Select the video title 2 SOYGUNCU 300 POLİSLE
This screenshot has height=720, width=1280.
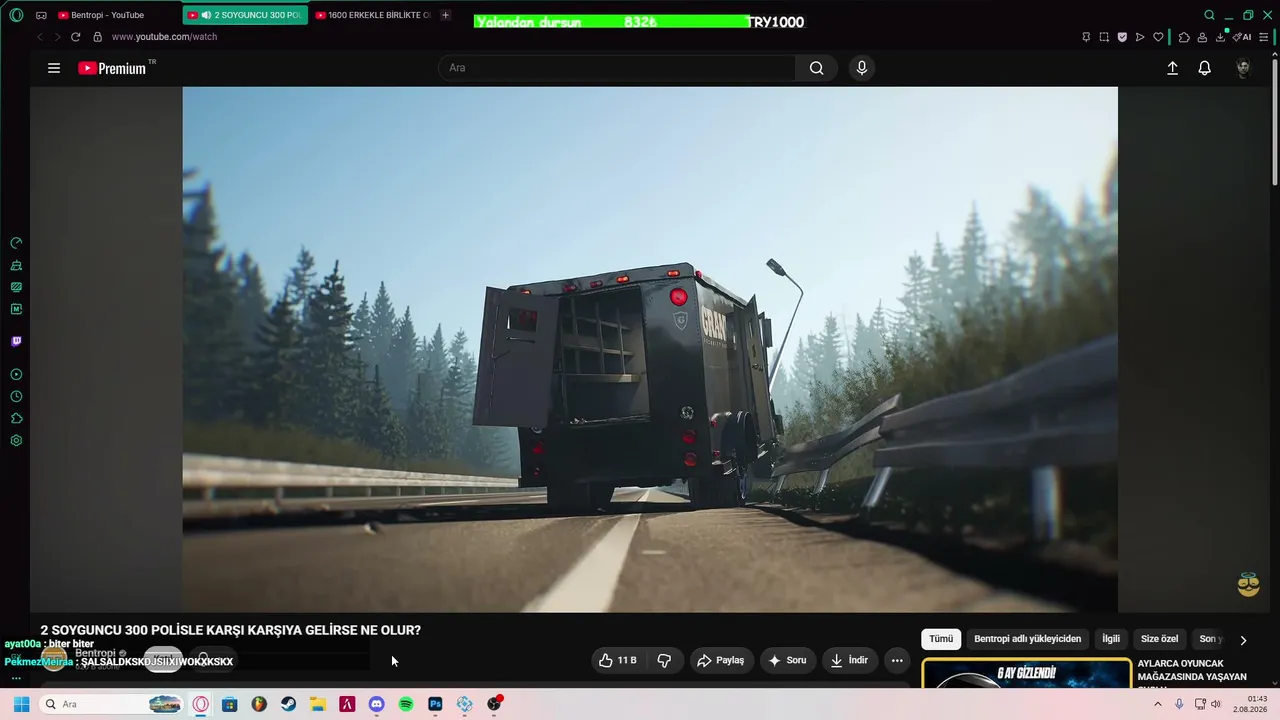pyautogui.click(x=230, y=630)
